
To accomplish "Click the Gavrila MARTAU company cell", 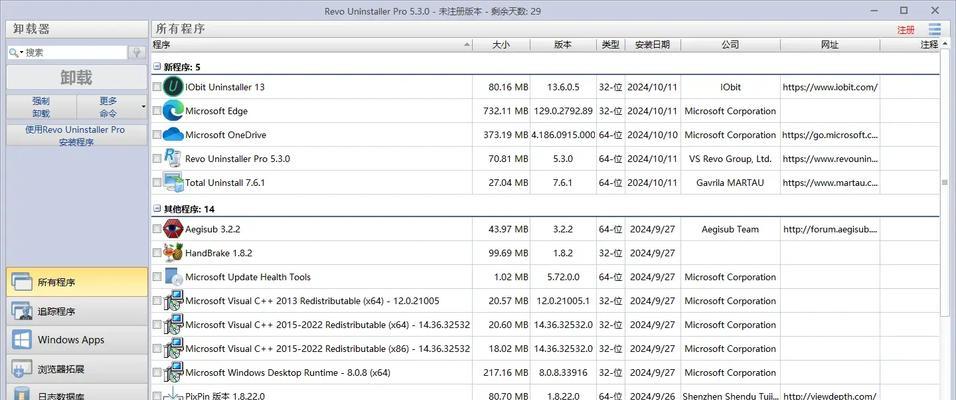I will coord(730,182).
